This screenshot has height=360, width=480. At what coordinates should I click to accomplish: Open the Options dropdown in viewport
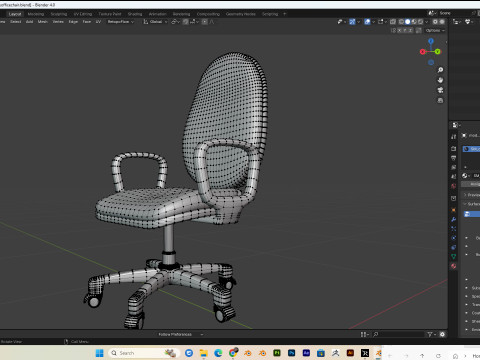(x=435, y=30)
